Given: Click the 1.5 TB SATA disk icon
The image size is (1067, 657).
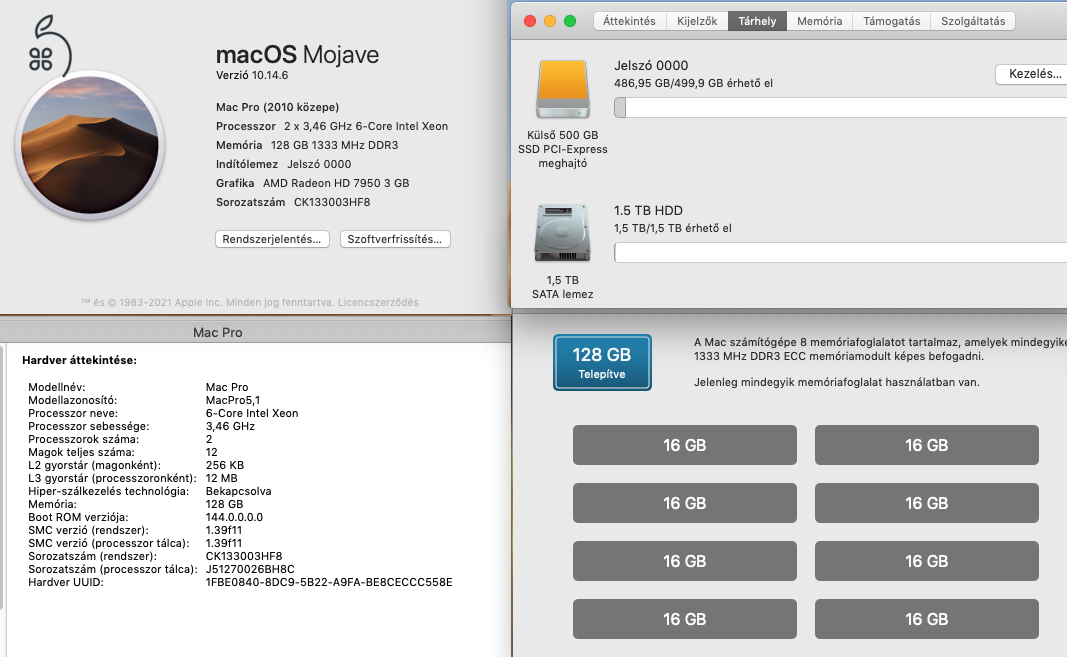Looking at the screenshot, I should (x=562, y=235).
